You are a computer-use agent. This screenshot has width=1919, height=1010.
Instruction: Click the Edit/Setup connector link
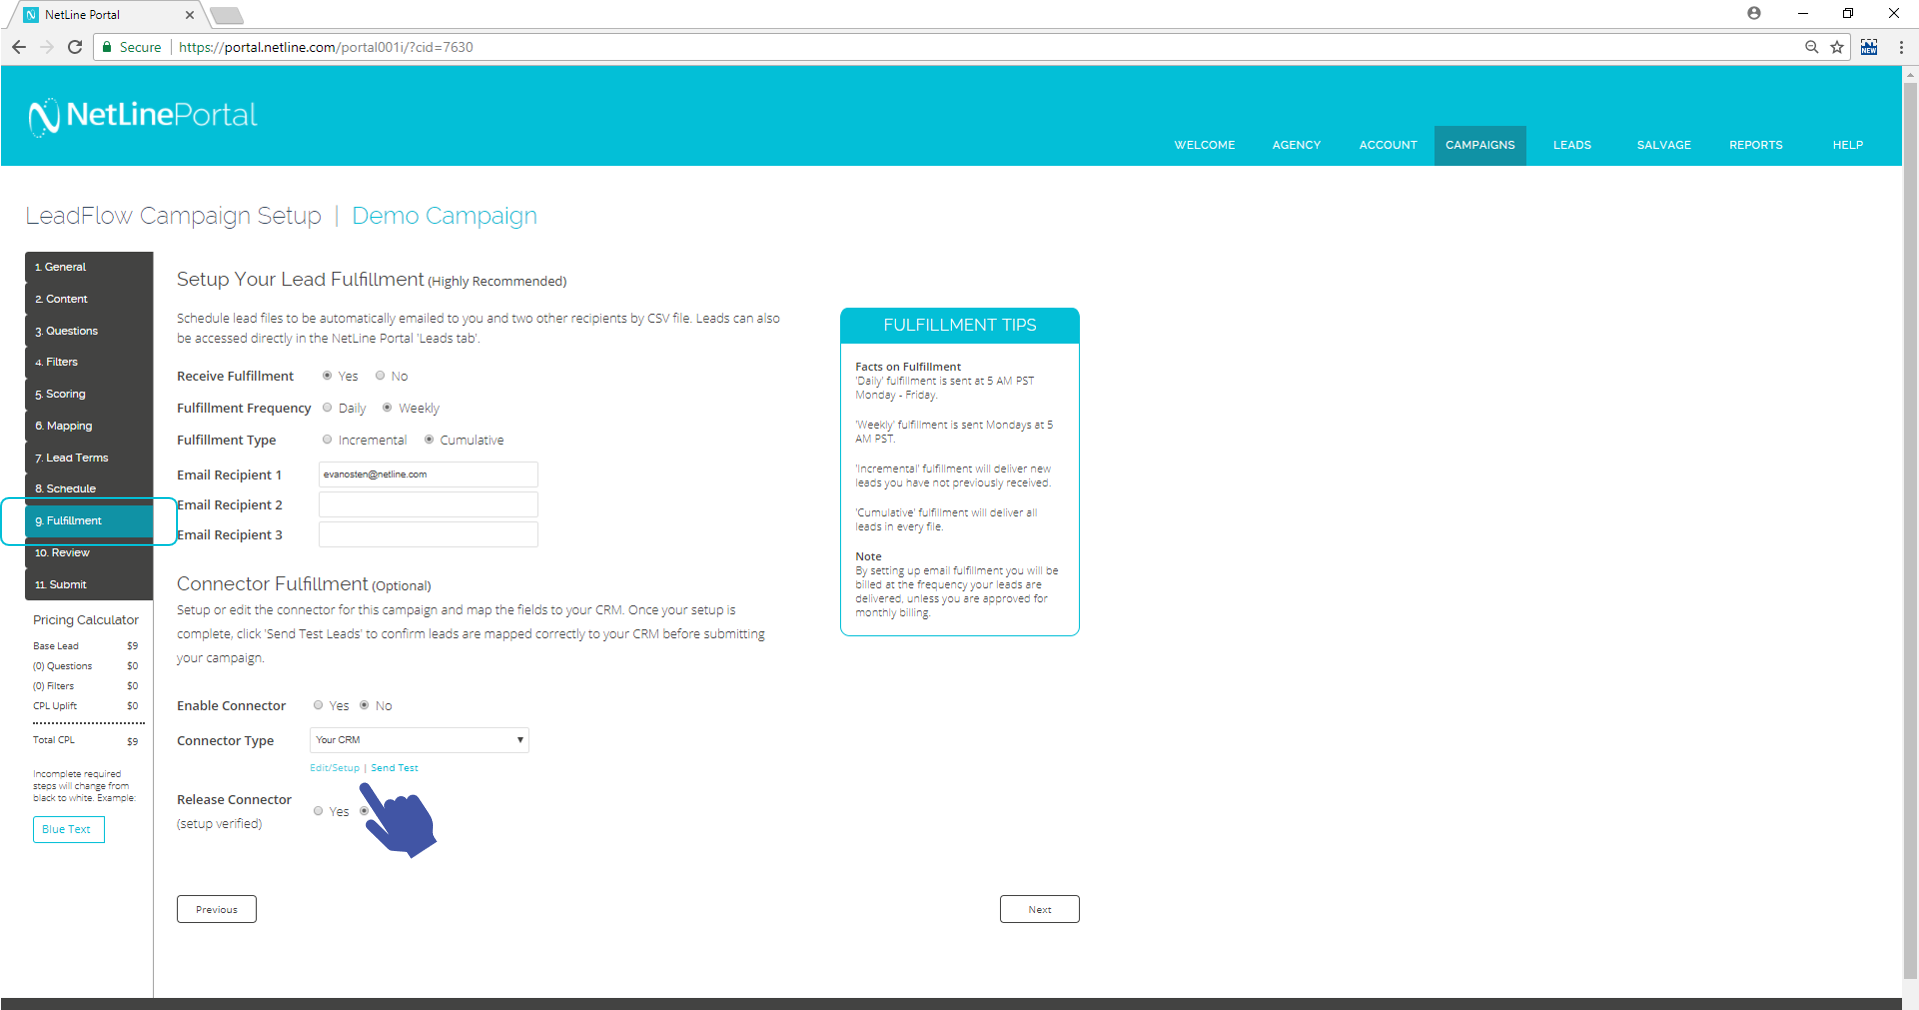pyautogui.click(x=335, y=768)
